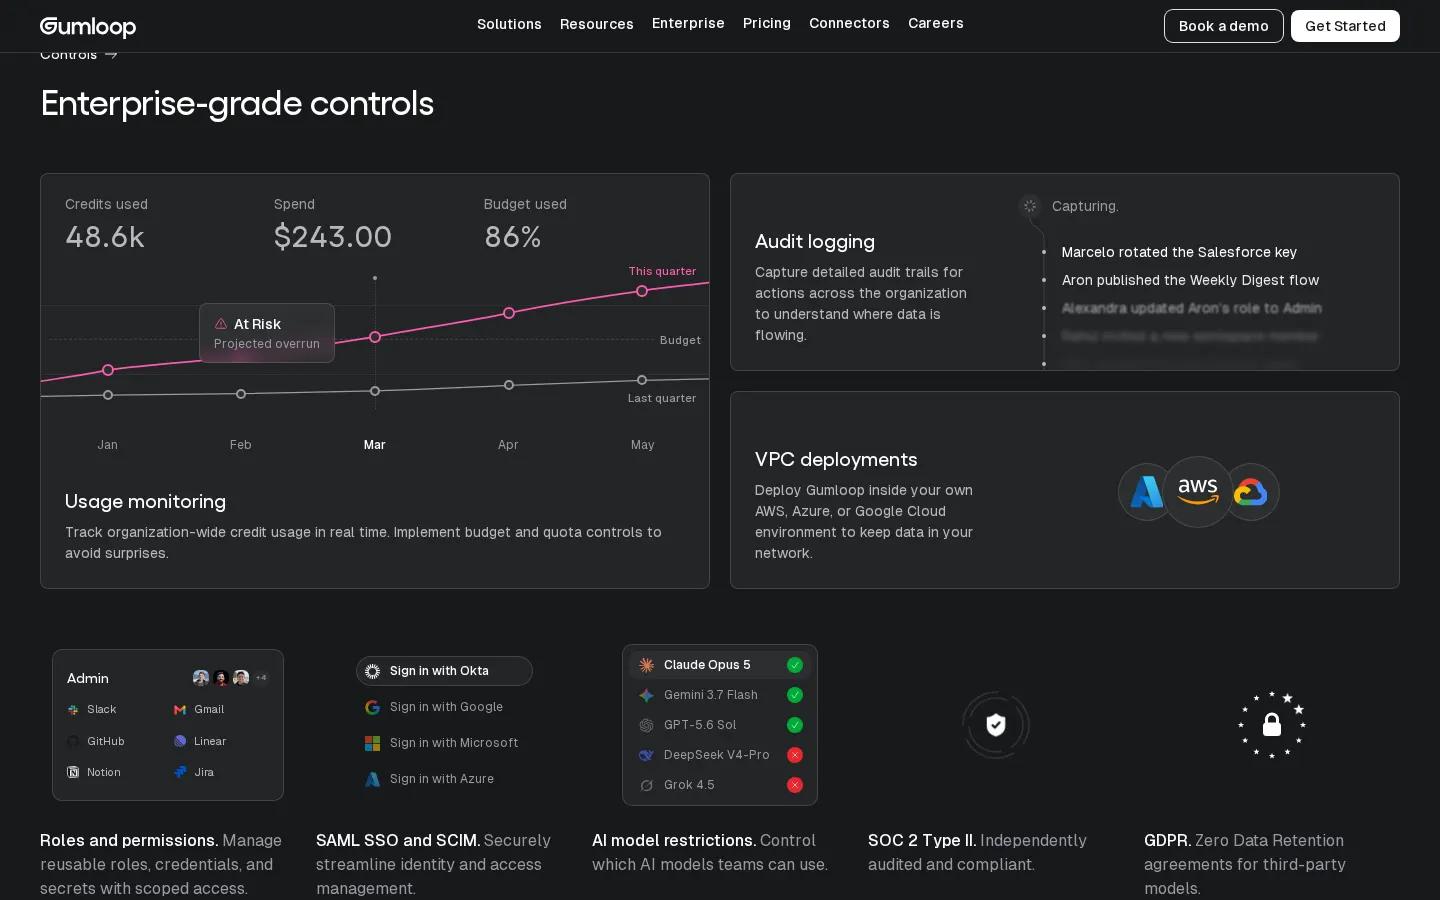Open the Pricing page
Viewport: 1440px width, 900px height.
767,23
